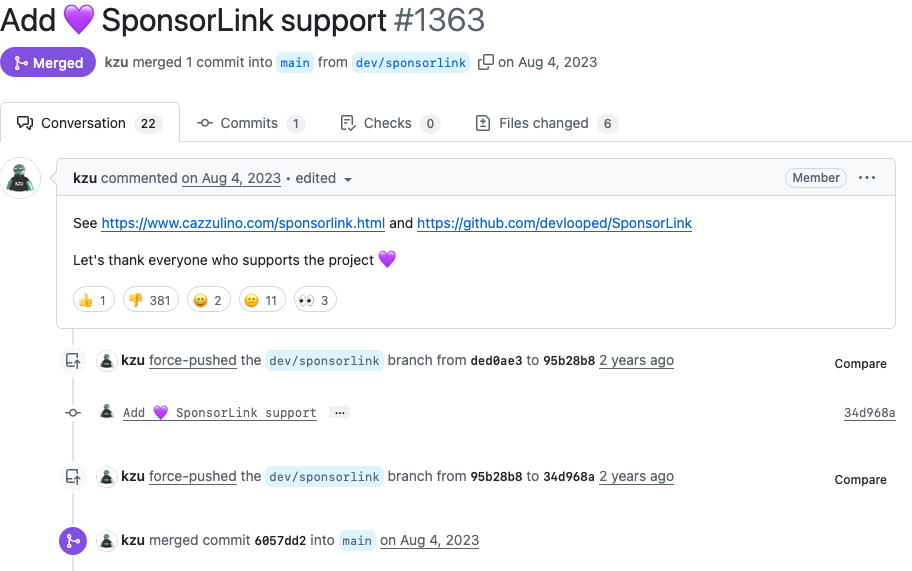Click the purple Merged status badge

pyautogui.click(x=48, y=62)
